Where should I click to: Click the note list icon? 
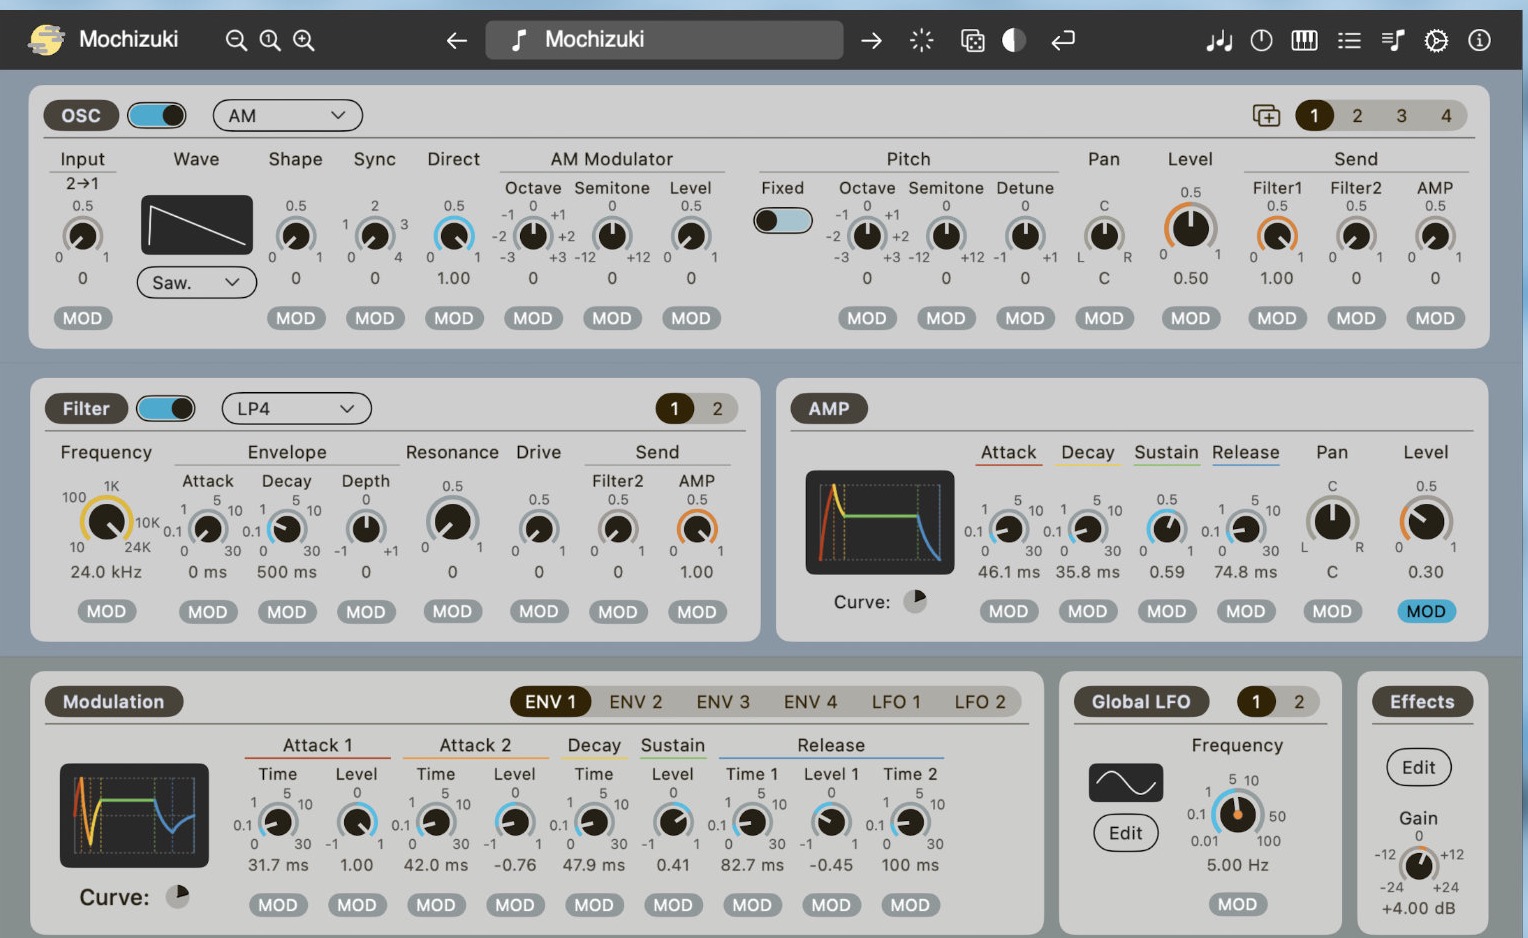[x=1393, y=40]
